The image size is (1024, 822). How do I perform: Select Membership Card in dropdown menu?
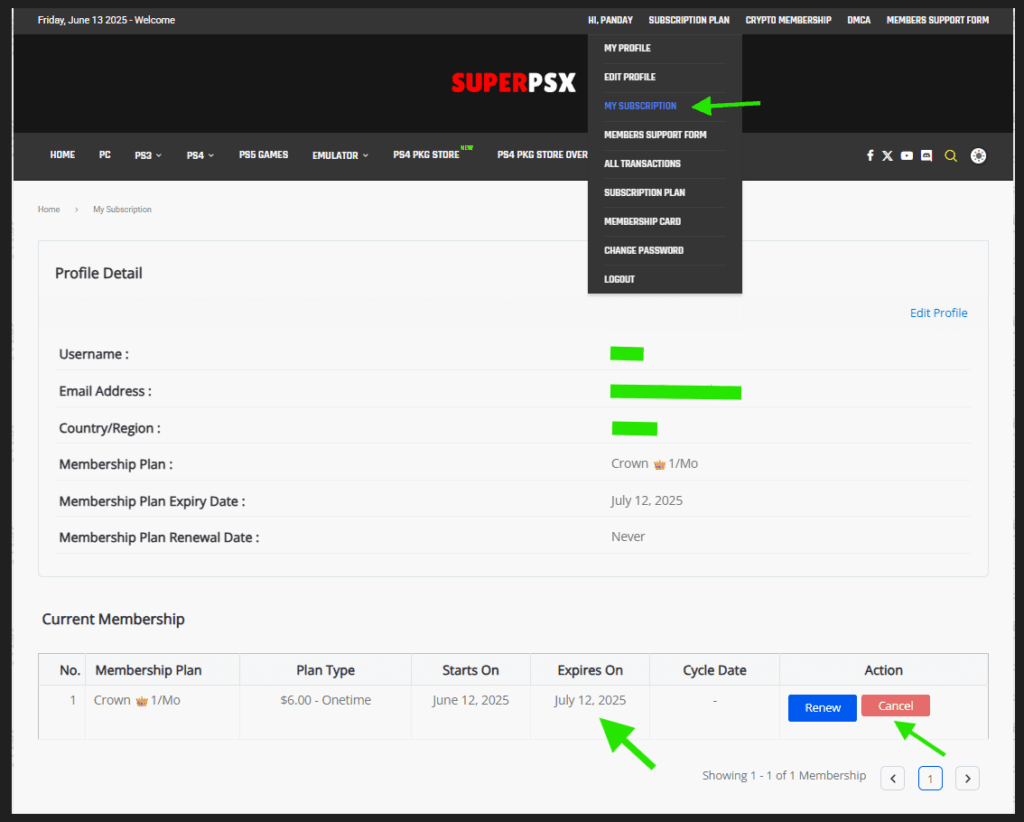tap(642, 221)
